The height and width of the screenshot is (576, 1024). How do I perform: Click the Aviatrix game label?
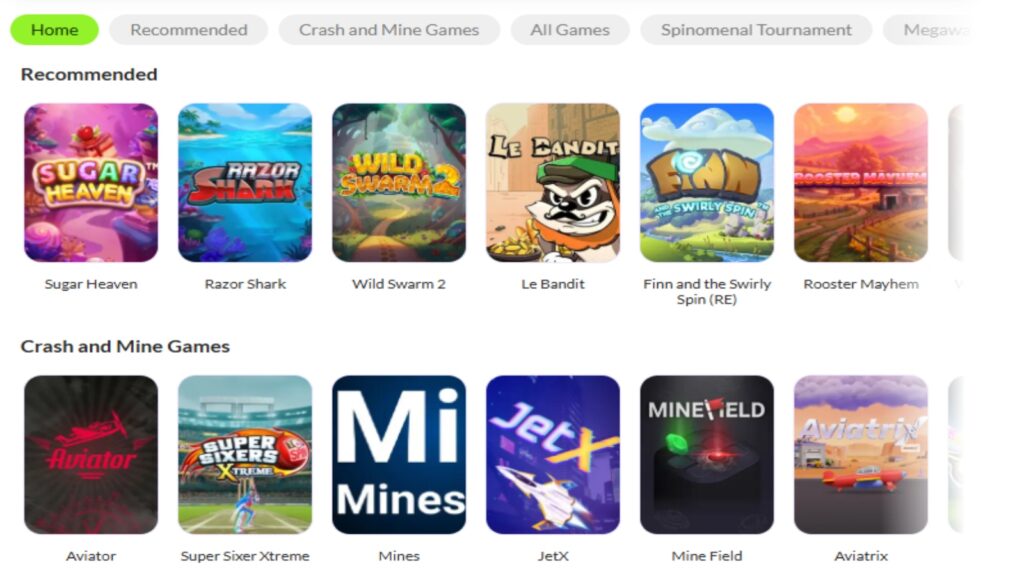(x=861, y=556)
